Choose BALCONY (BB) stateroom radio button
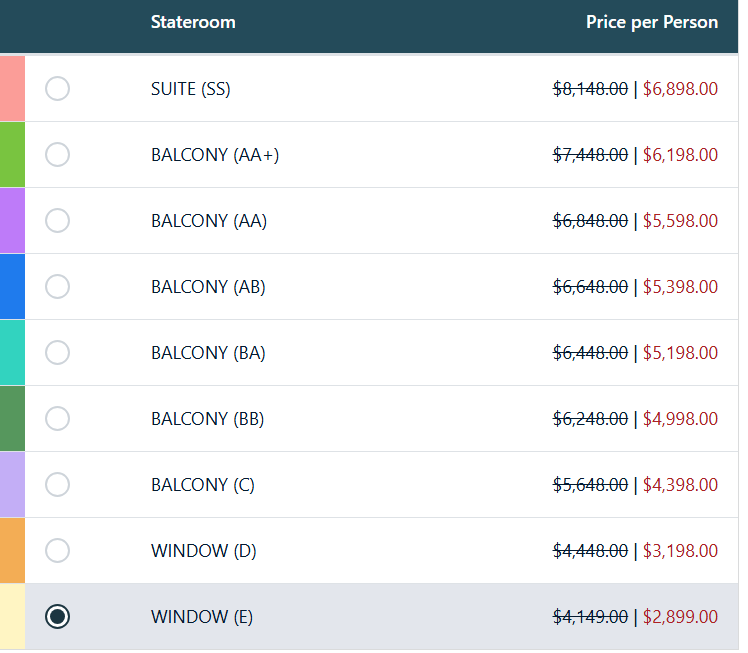This screenshot has height=653, width=748. tap(57, 419)
